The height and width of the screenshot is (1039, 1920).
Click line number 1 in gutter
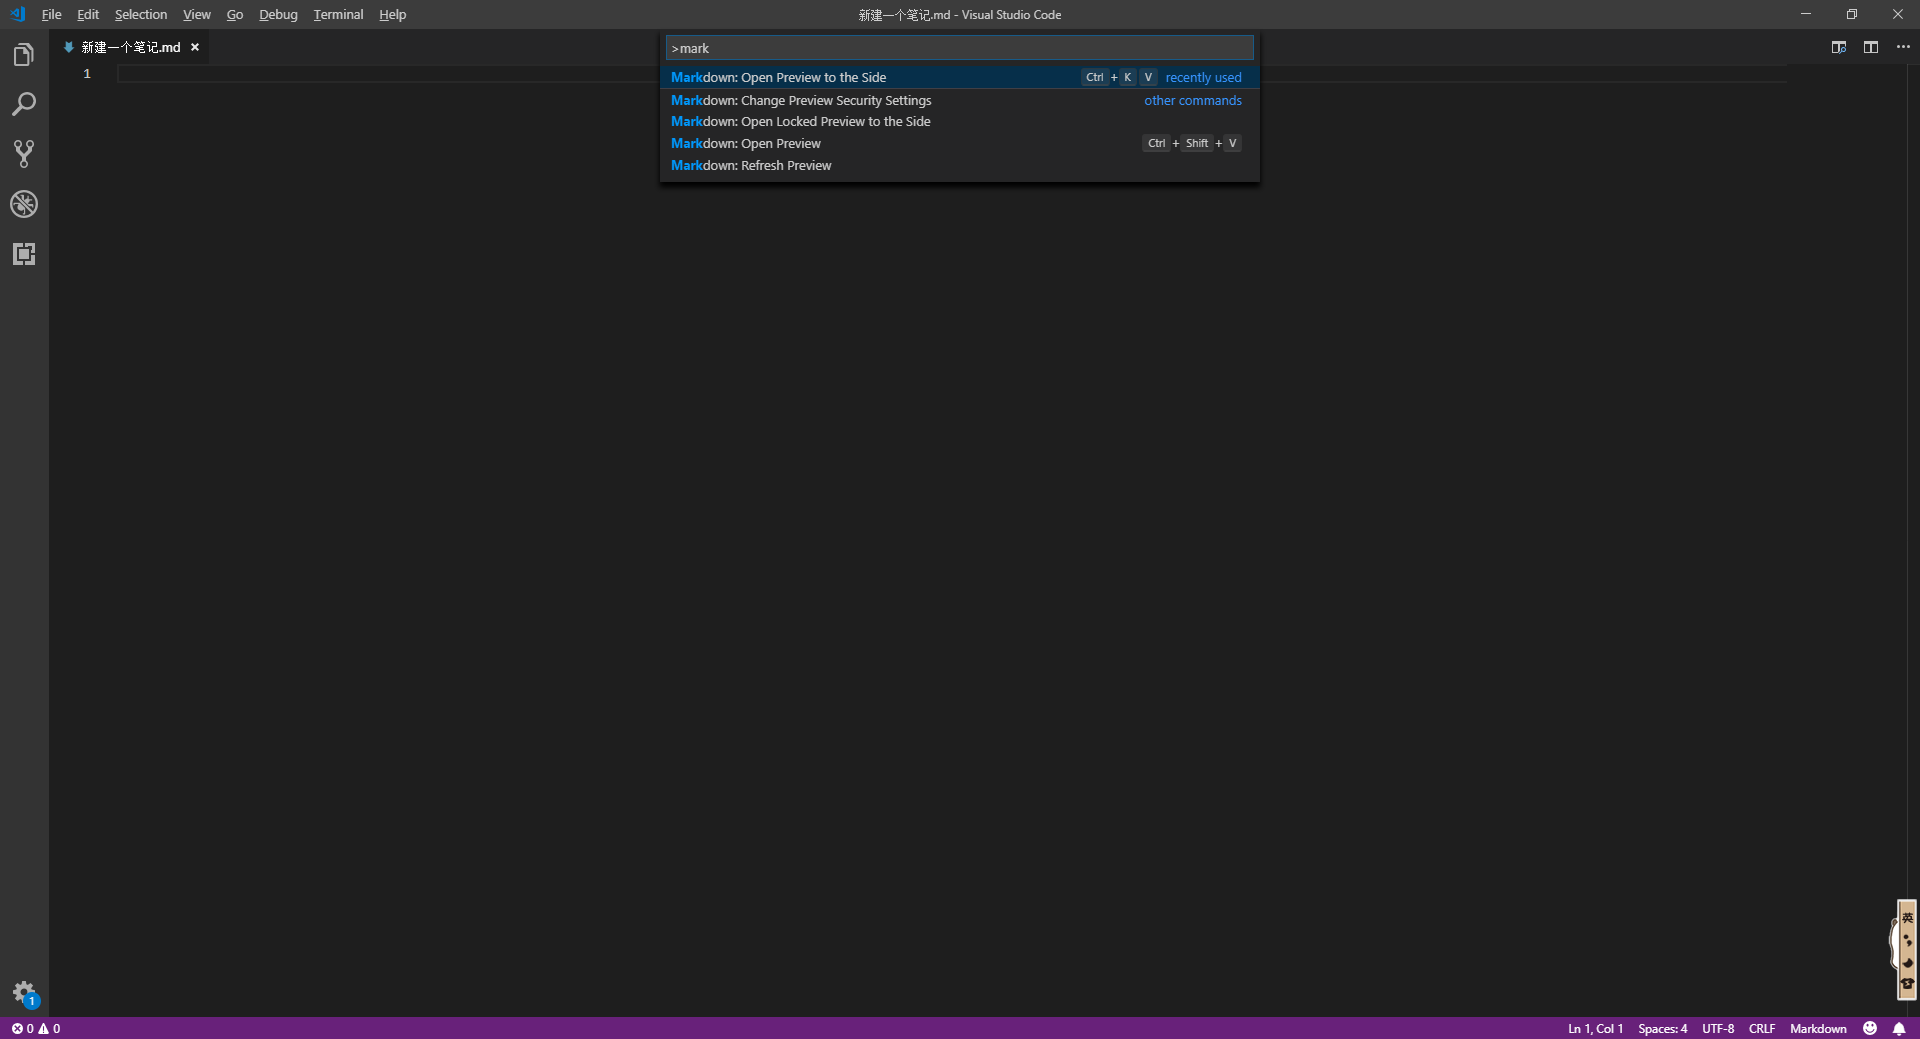coord(87,74)
